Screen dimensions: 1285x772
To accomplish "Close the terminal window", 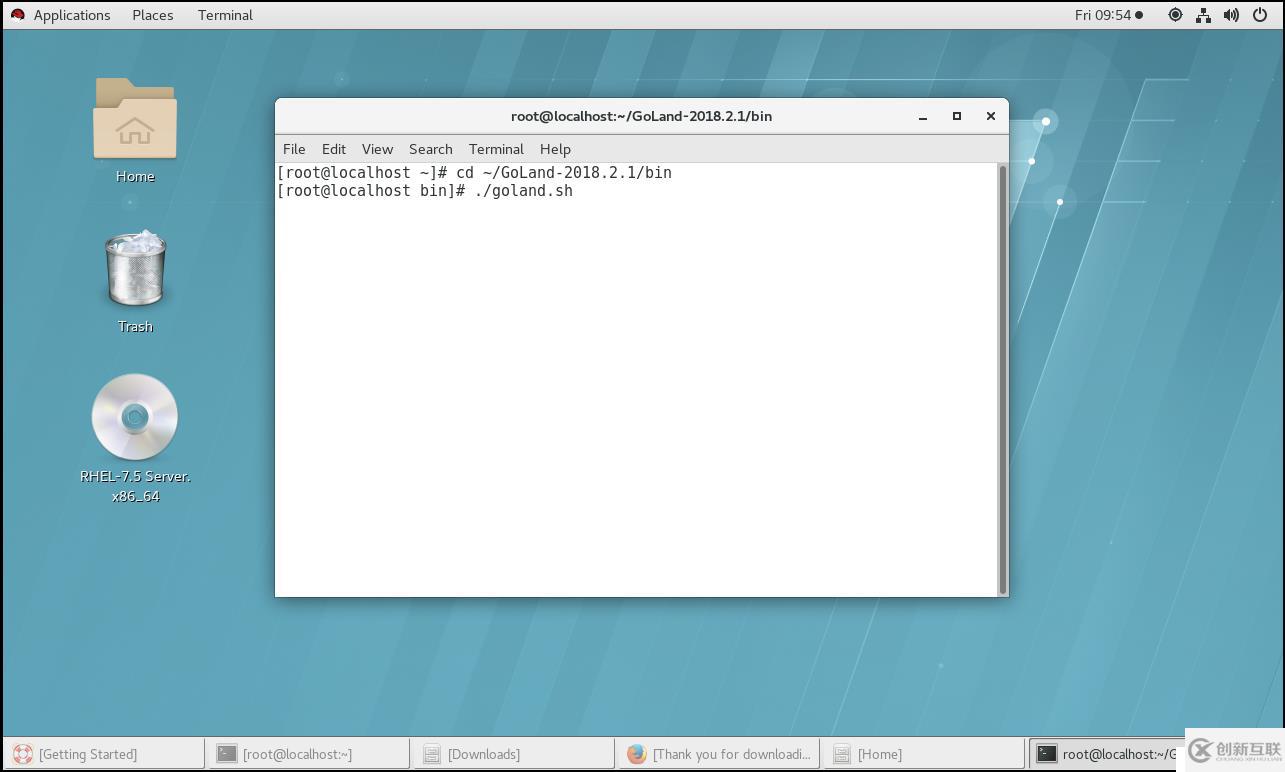I will pyautogui.click(x=991, y=116).
